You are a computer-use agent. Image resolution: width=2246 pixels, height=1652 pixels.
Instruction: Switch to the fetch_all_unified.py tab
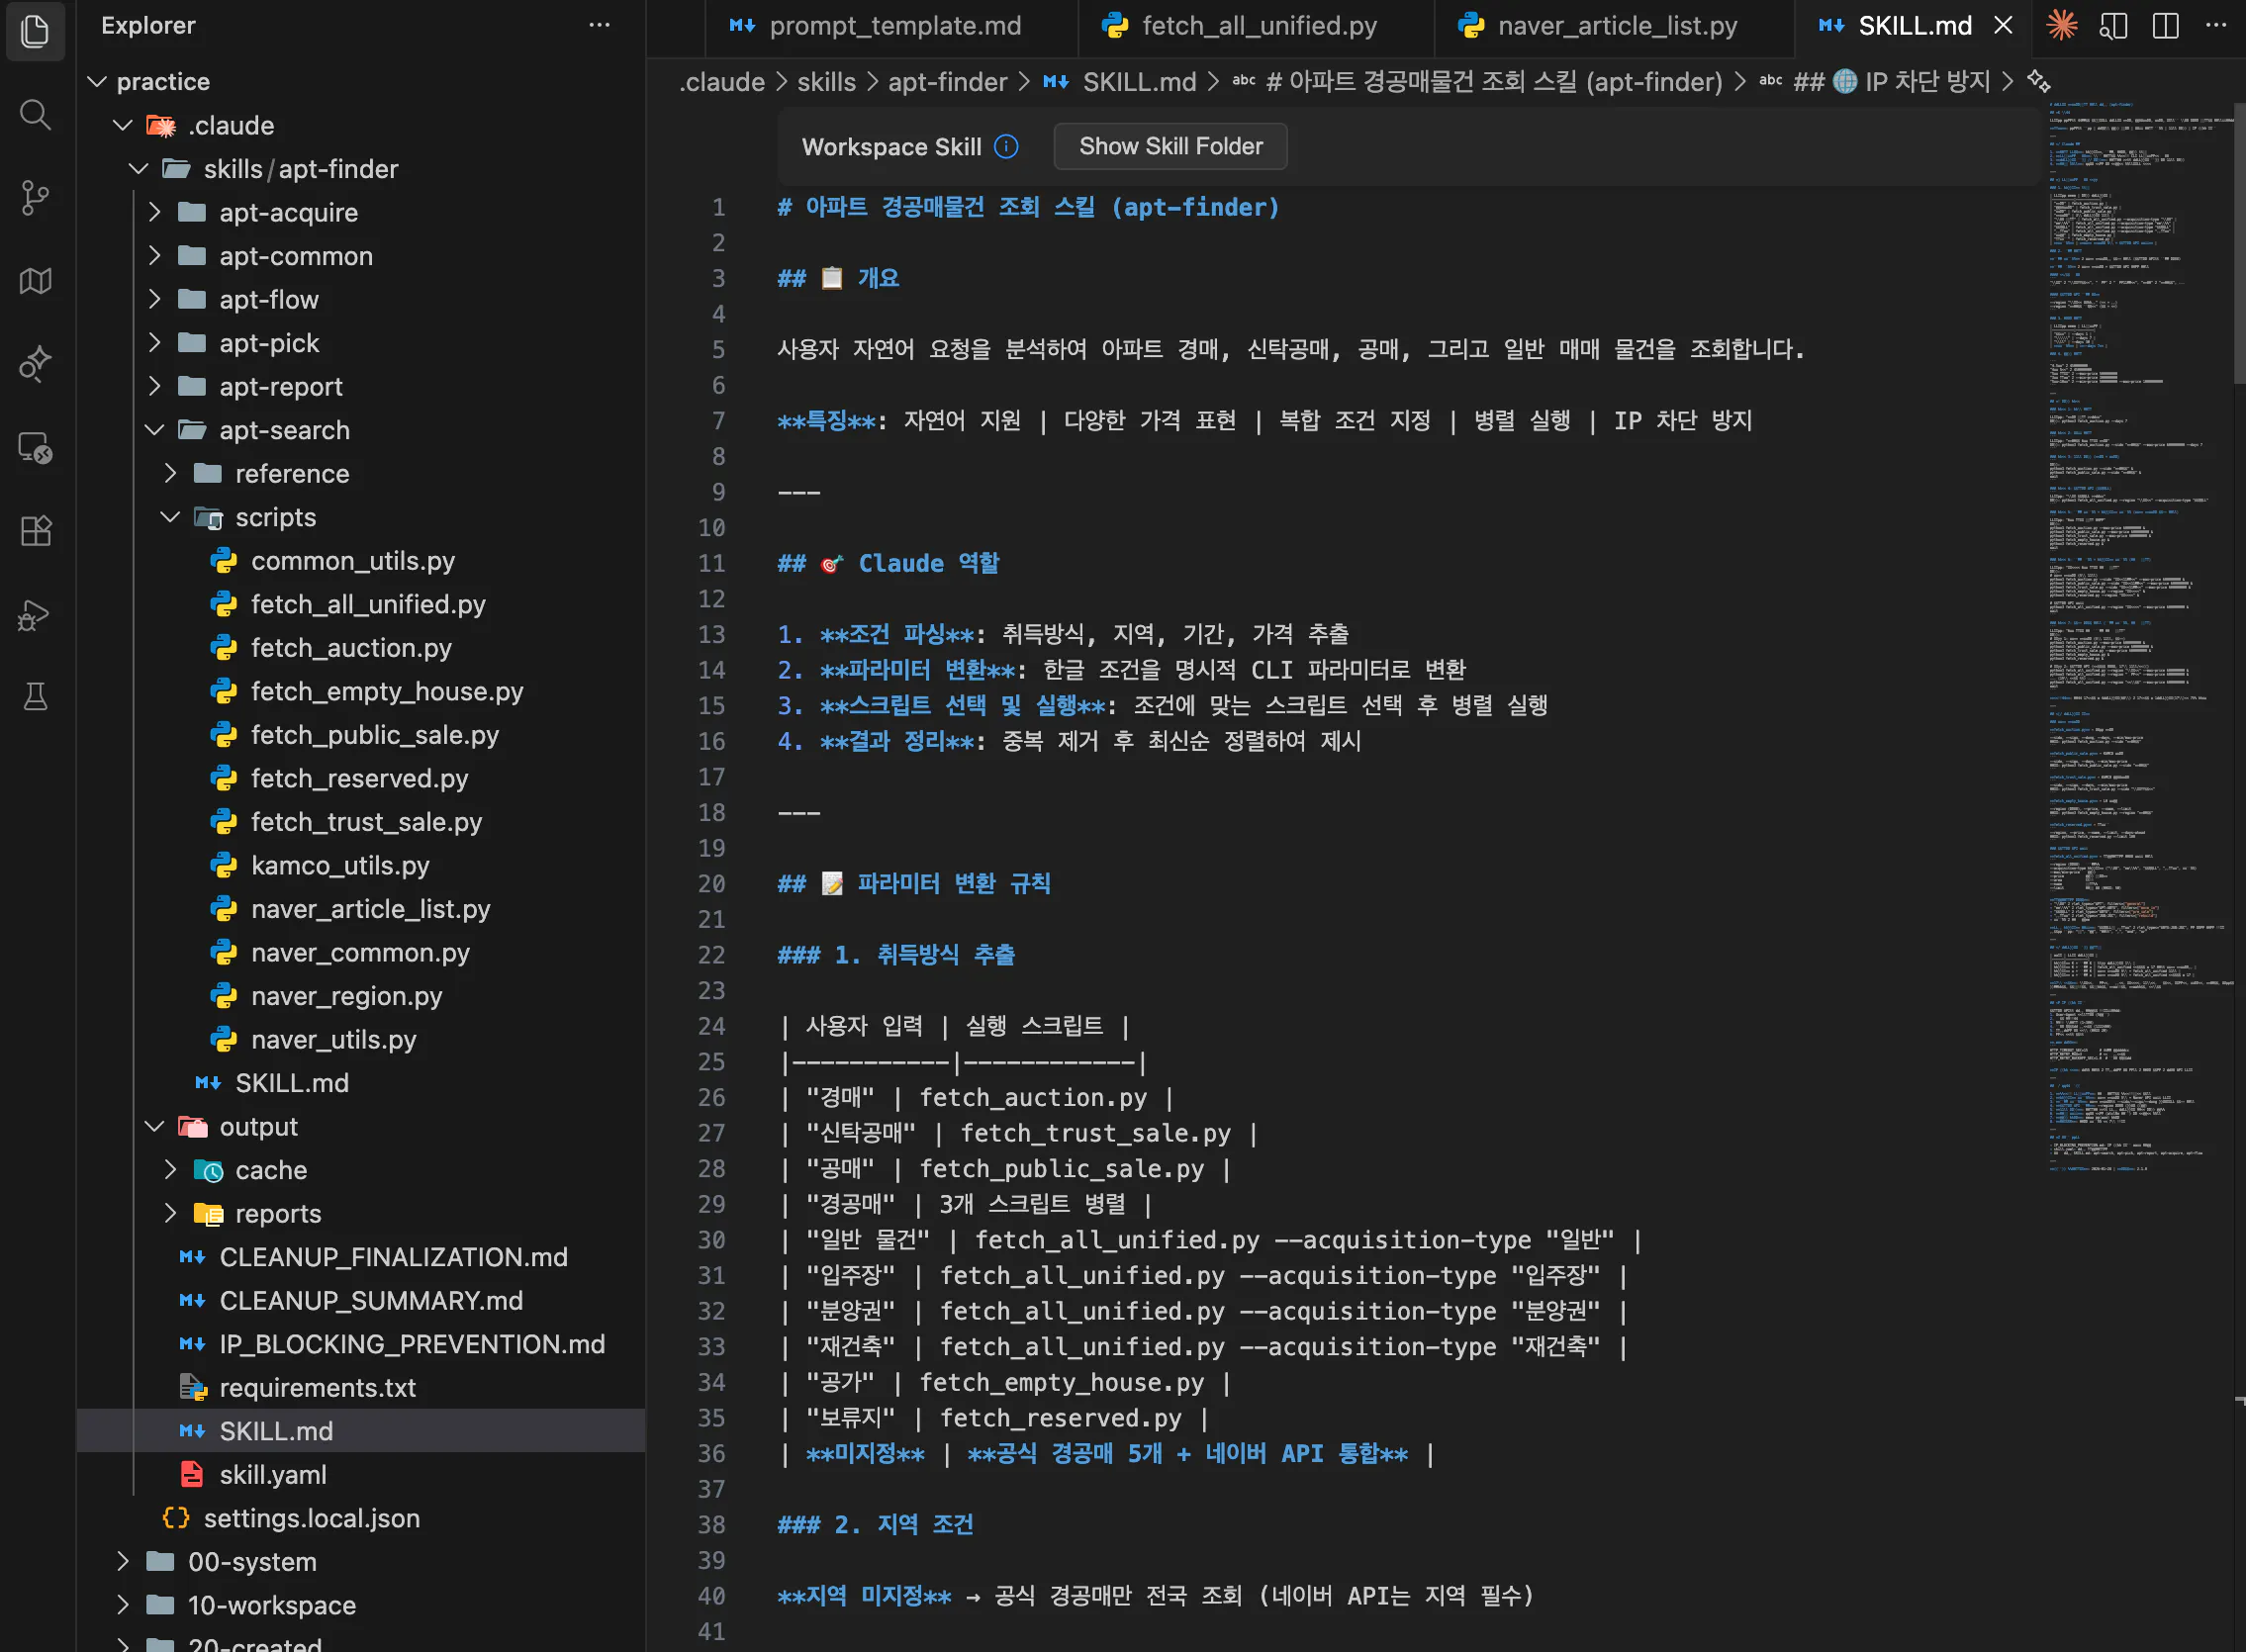(1258, 25)
